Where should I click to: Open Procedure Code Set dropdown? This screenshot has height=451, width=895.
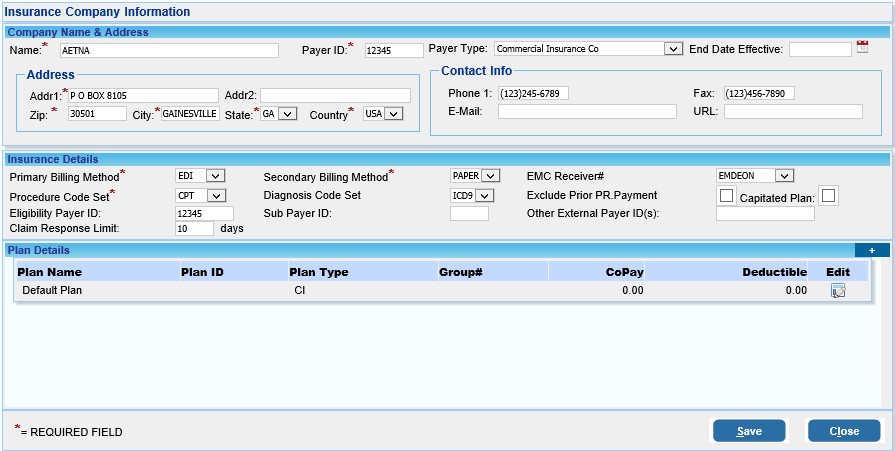215,195
